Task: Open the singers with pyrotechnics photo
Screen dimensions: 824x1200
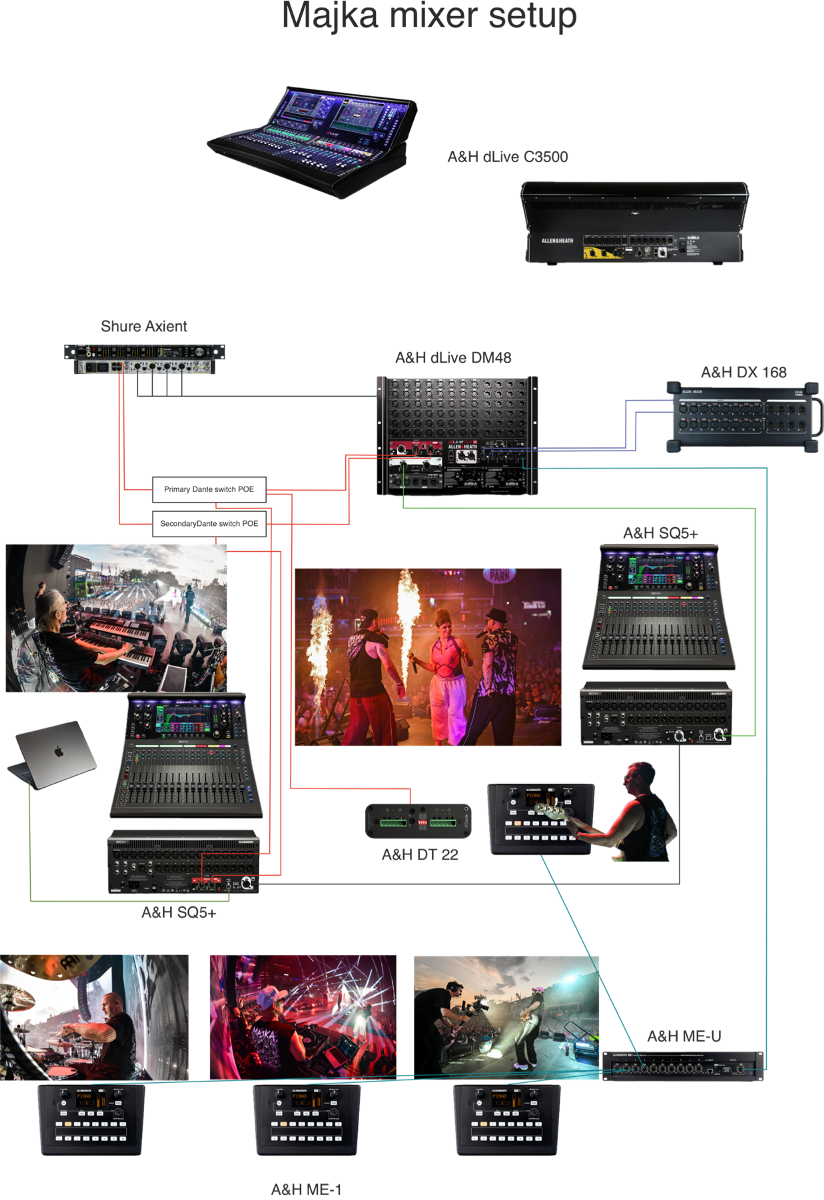Action: click(428, 657)
